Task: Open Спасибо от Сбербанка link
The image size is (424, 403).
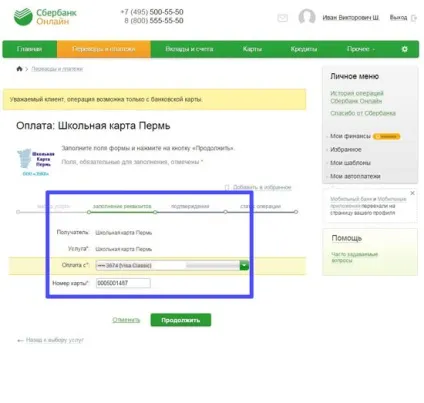Action: pos(363,113)
